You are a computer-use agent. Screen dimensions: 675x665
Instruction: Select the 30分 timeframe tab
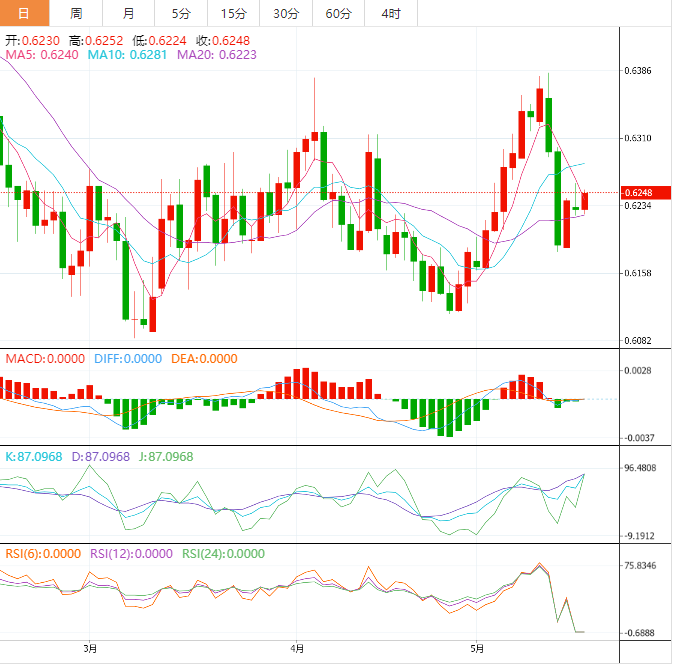coord(286,13)
